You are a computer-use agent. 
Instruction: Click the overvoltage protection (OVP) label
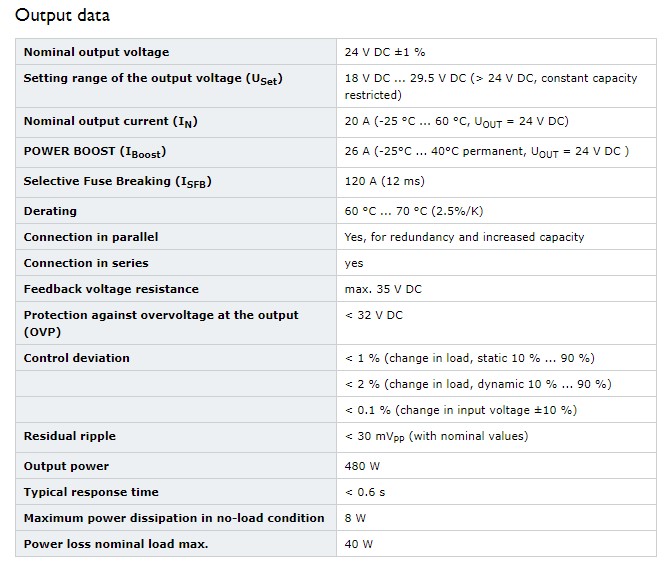click(x=161, y=323)
